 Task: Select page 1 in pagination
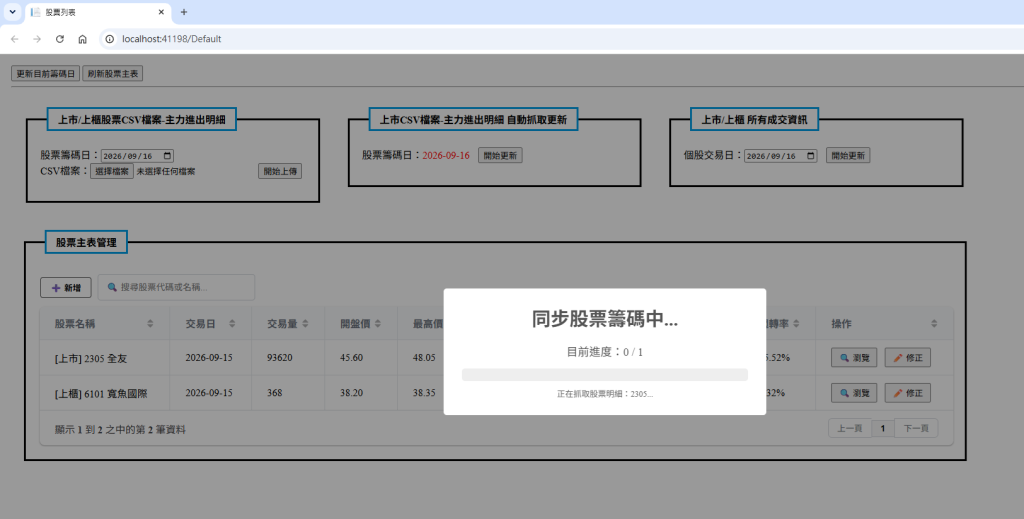pyautogui.click(x=883, y=428)
